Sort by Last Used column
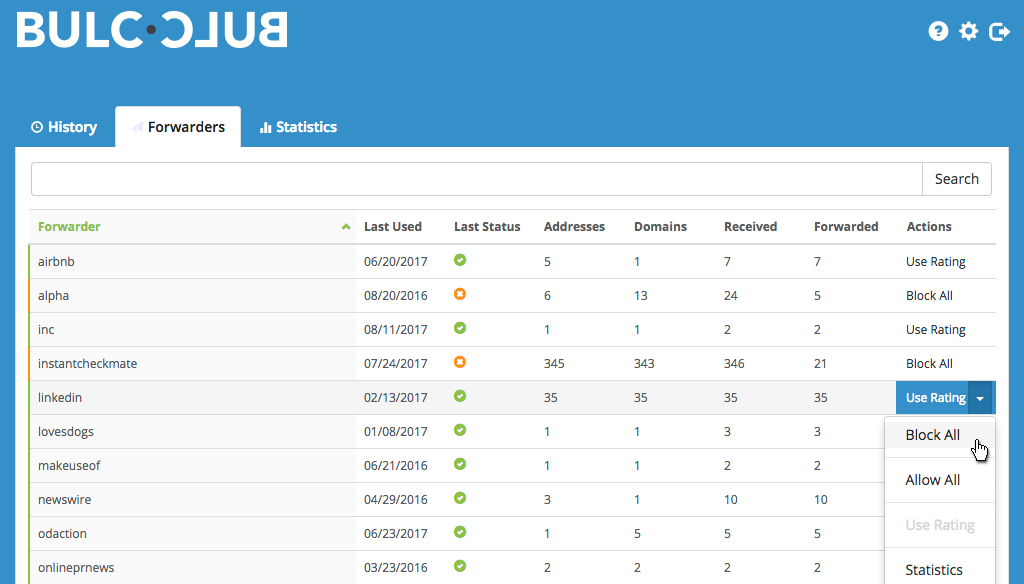 (x=392, y=227)
